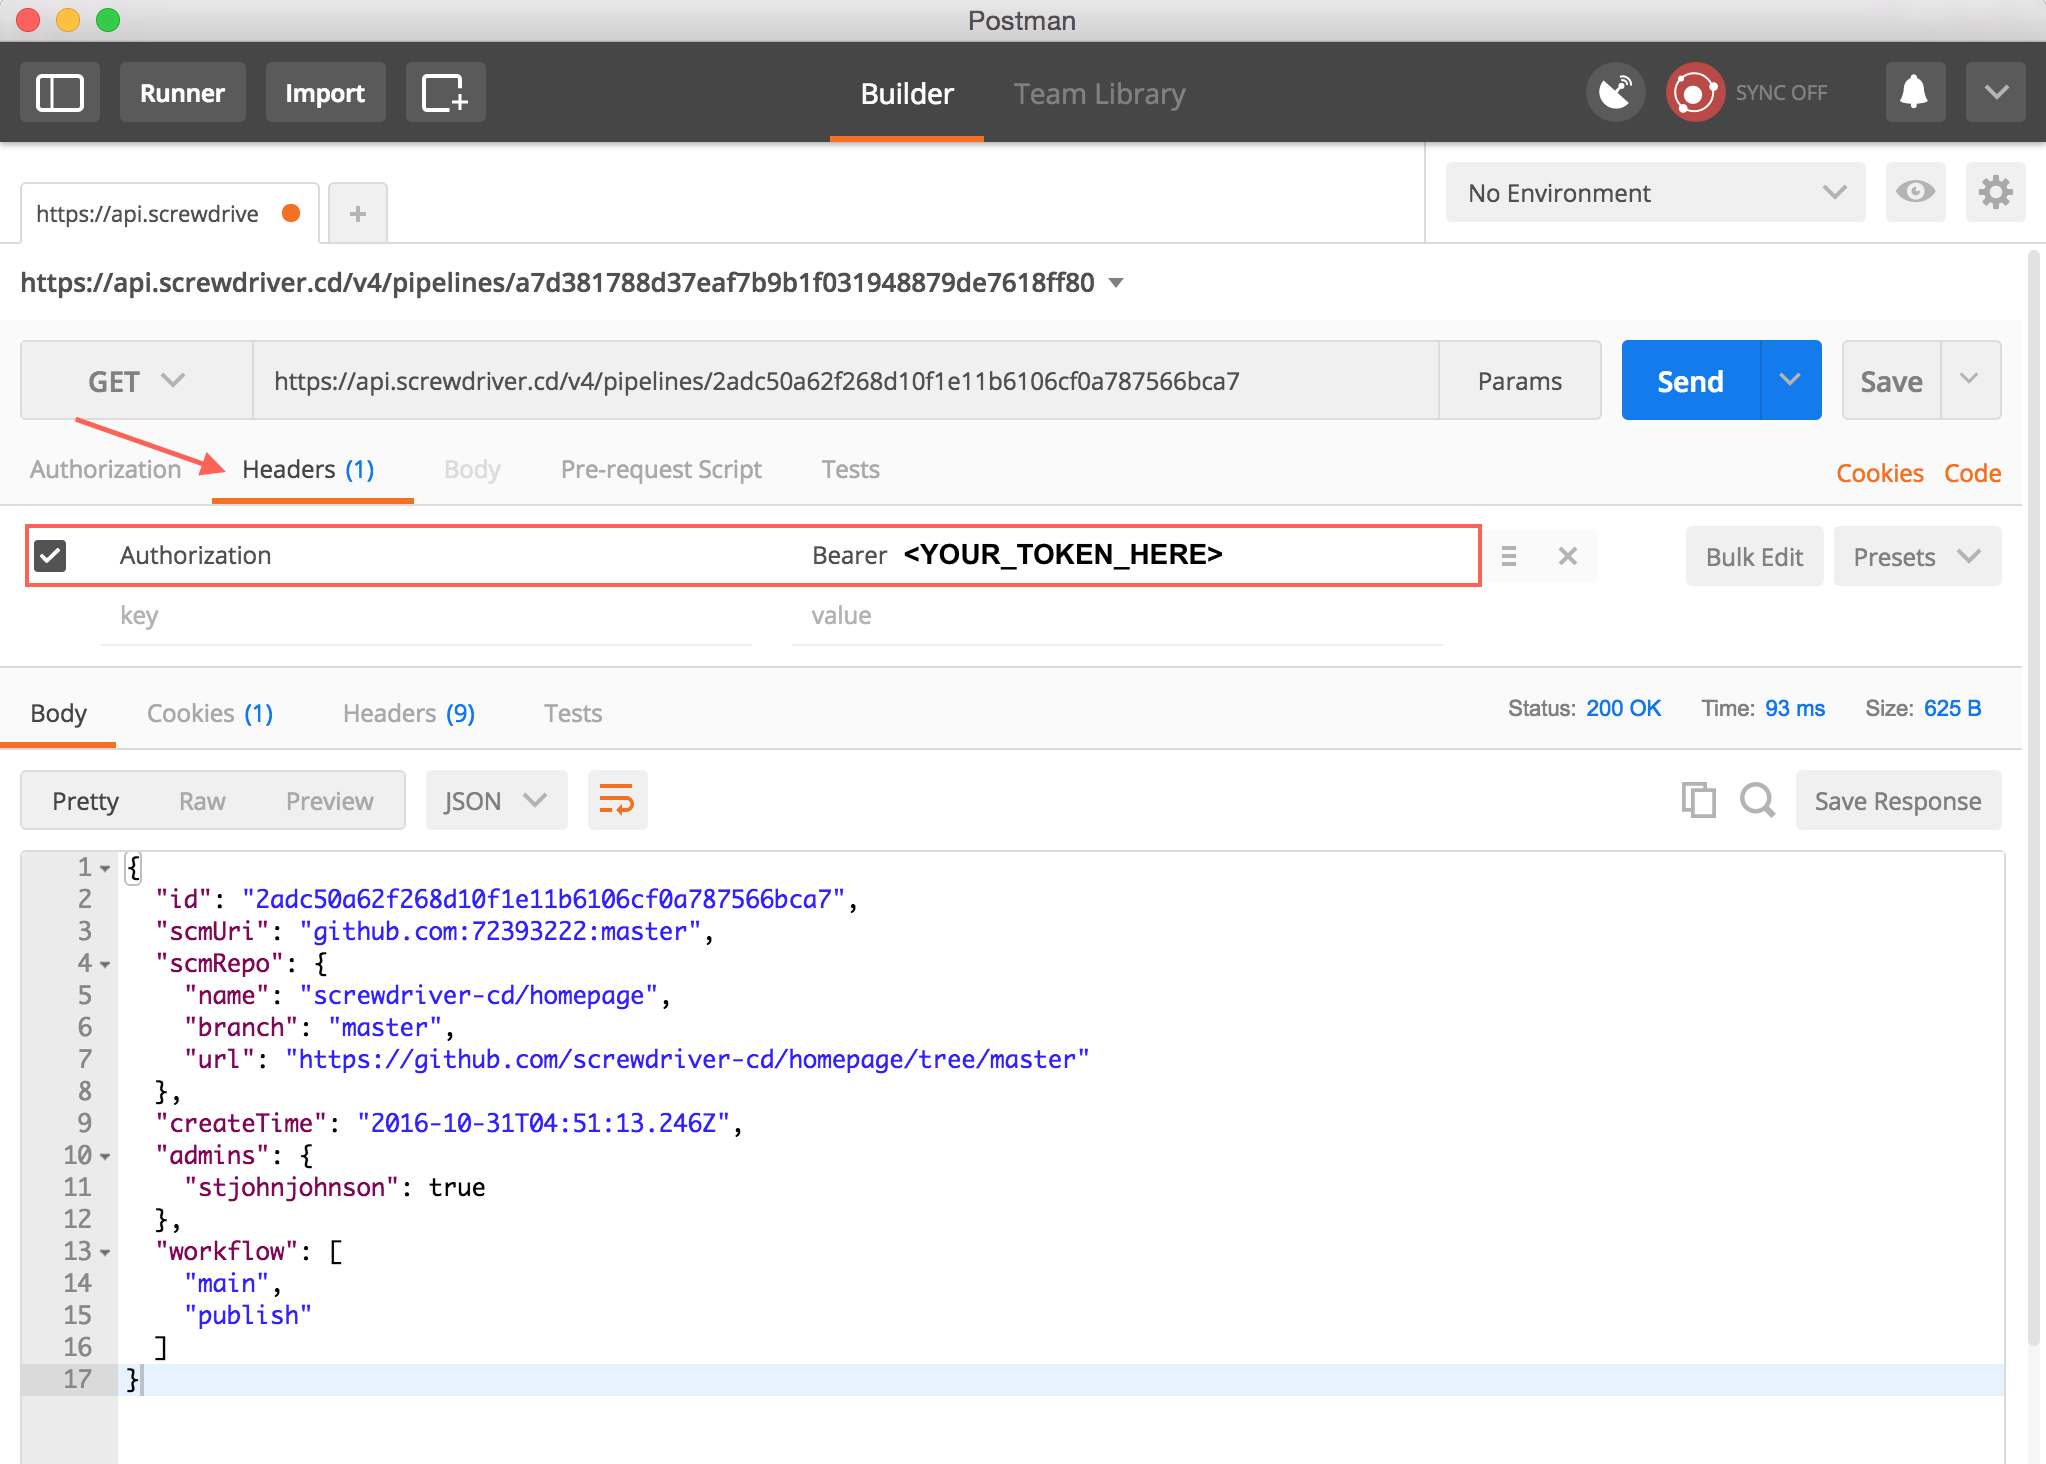This screenshot has height=1464, width=2046.
Task: Select the Preview view mode
Action: pyautogui.click(x=329, y=800)
